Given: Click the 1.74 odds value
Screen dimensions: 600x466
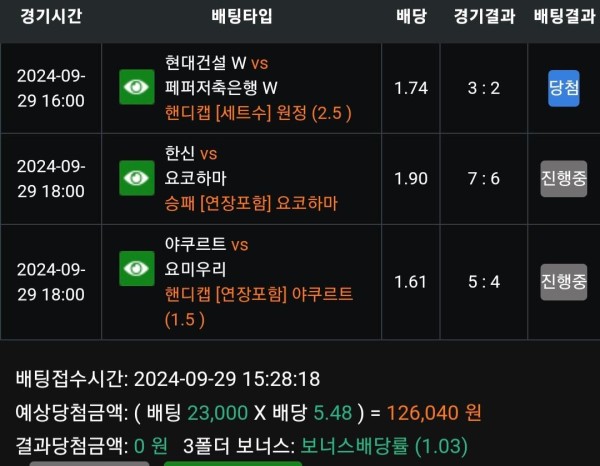Looking at the screenshot, I should [411, 88].
